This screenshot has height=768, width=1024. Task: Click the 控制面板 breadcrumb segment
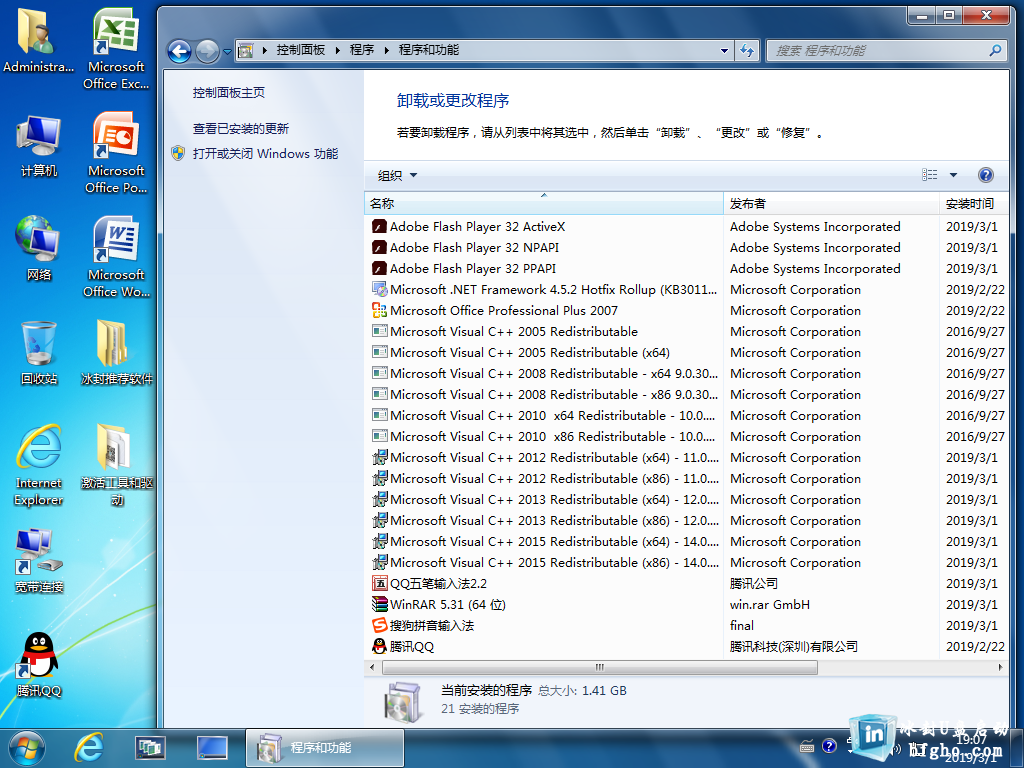coord(300,50)
